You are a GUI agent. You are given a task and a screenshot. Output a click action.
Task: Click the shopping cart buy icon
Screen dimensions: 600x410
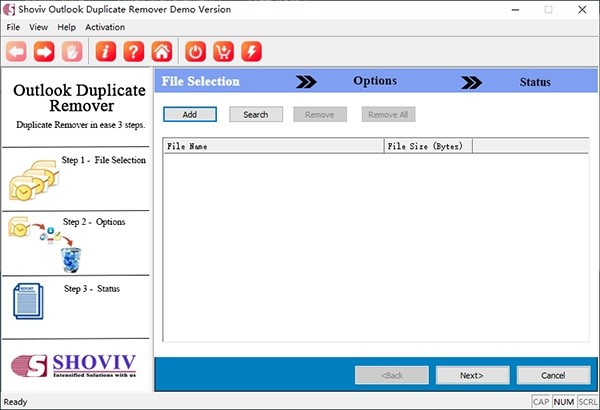point(224,50)
